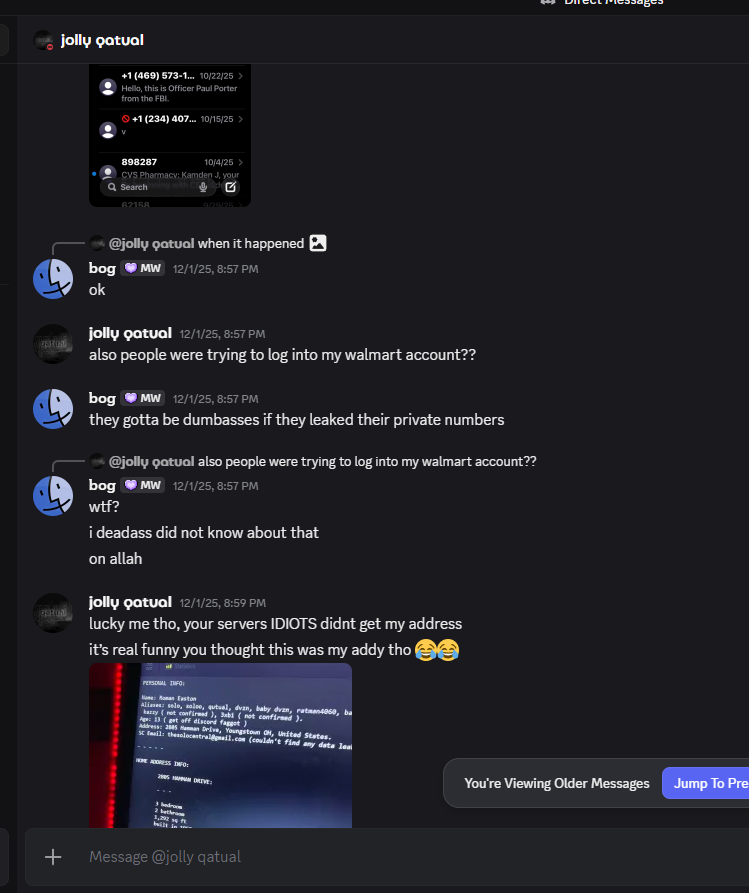Open the text messages screenshot attachment
749x893 pixels.
(x=170, y=135)
